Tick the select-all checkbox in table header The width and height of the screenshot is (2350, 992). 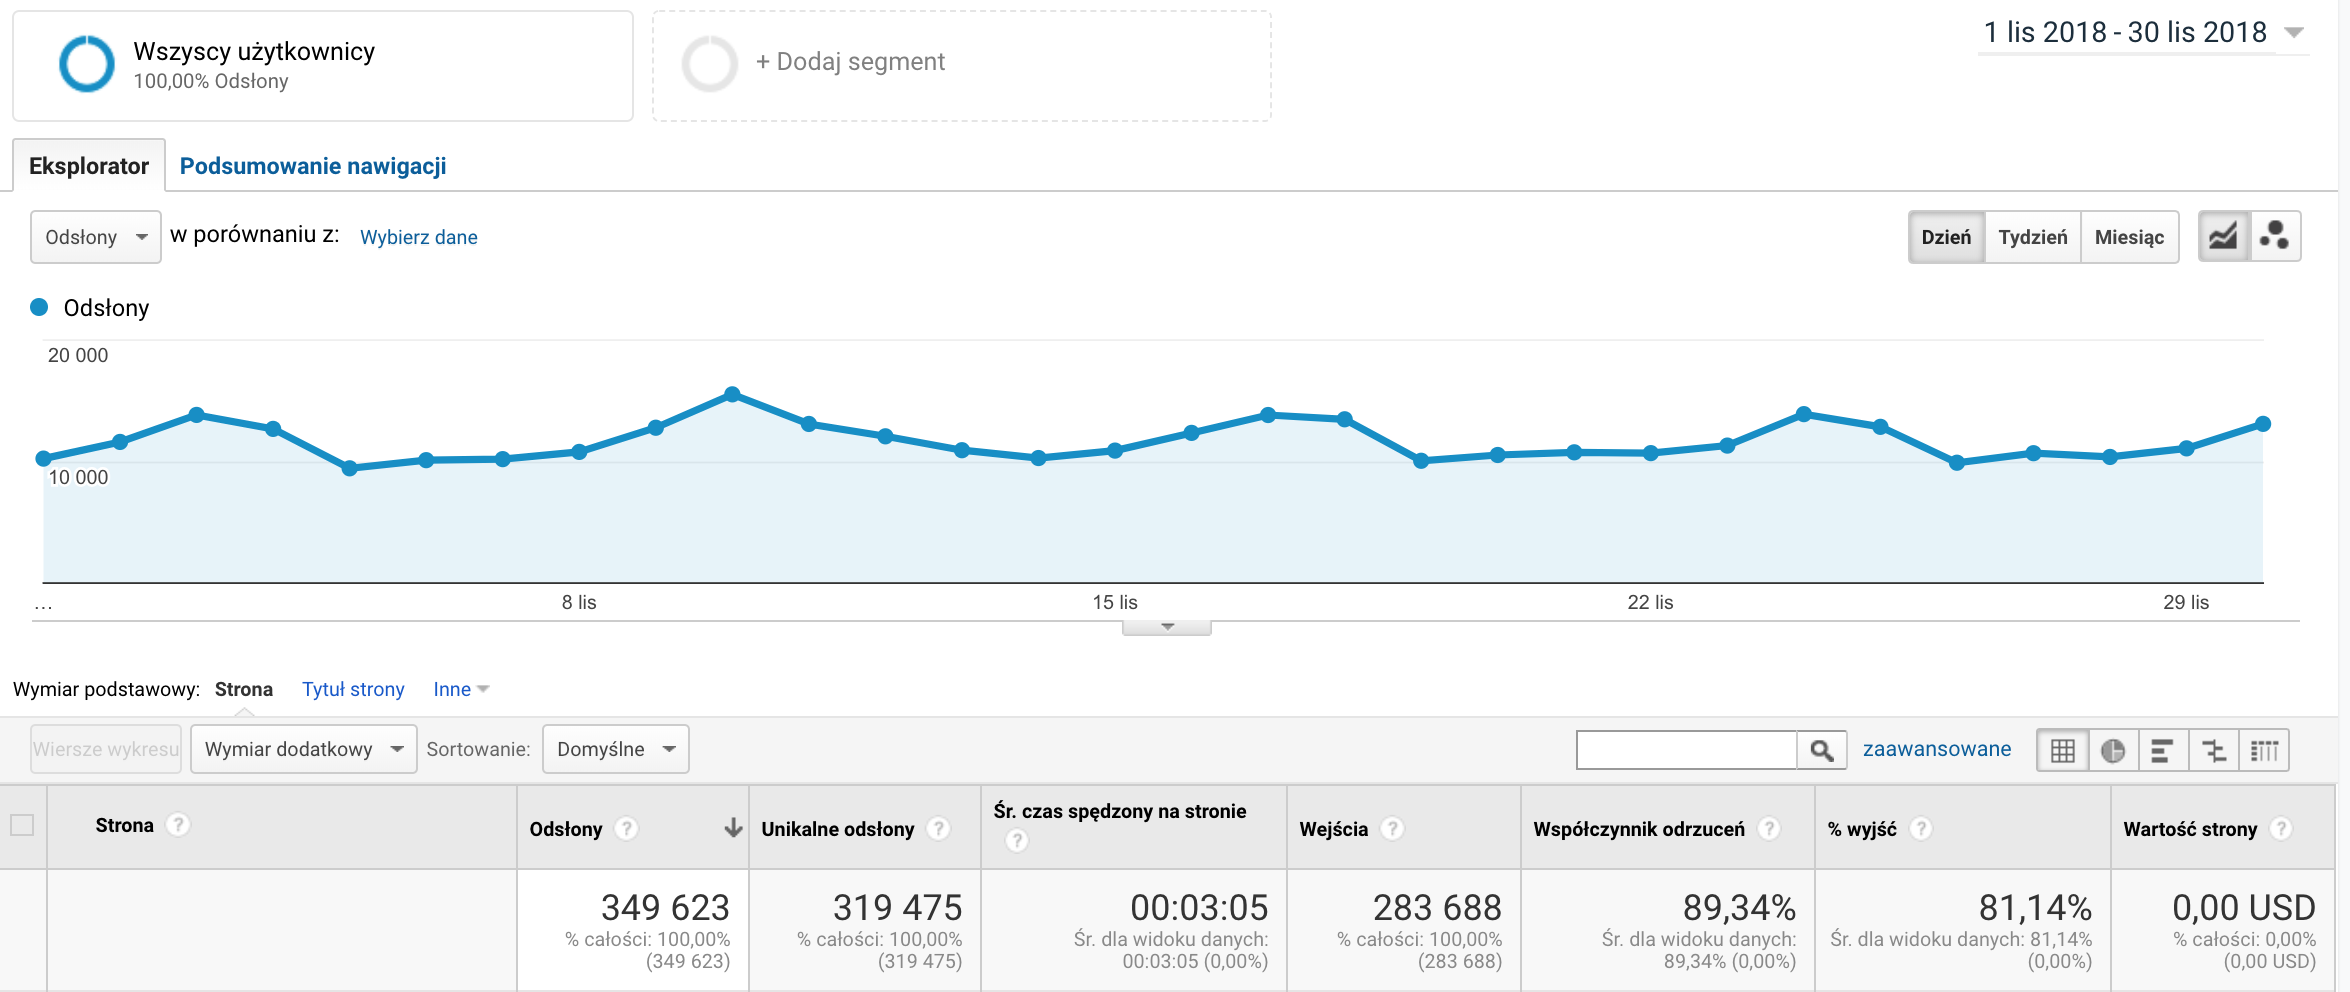click(22, 825)
